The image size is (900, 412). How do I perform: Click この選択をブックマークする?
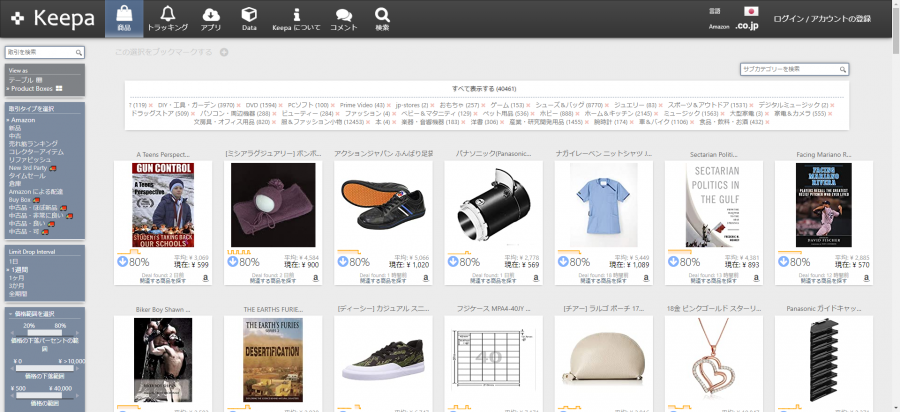pyautogui.click(x=164, y=52)
